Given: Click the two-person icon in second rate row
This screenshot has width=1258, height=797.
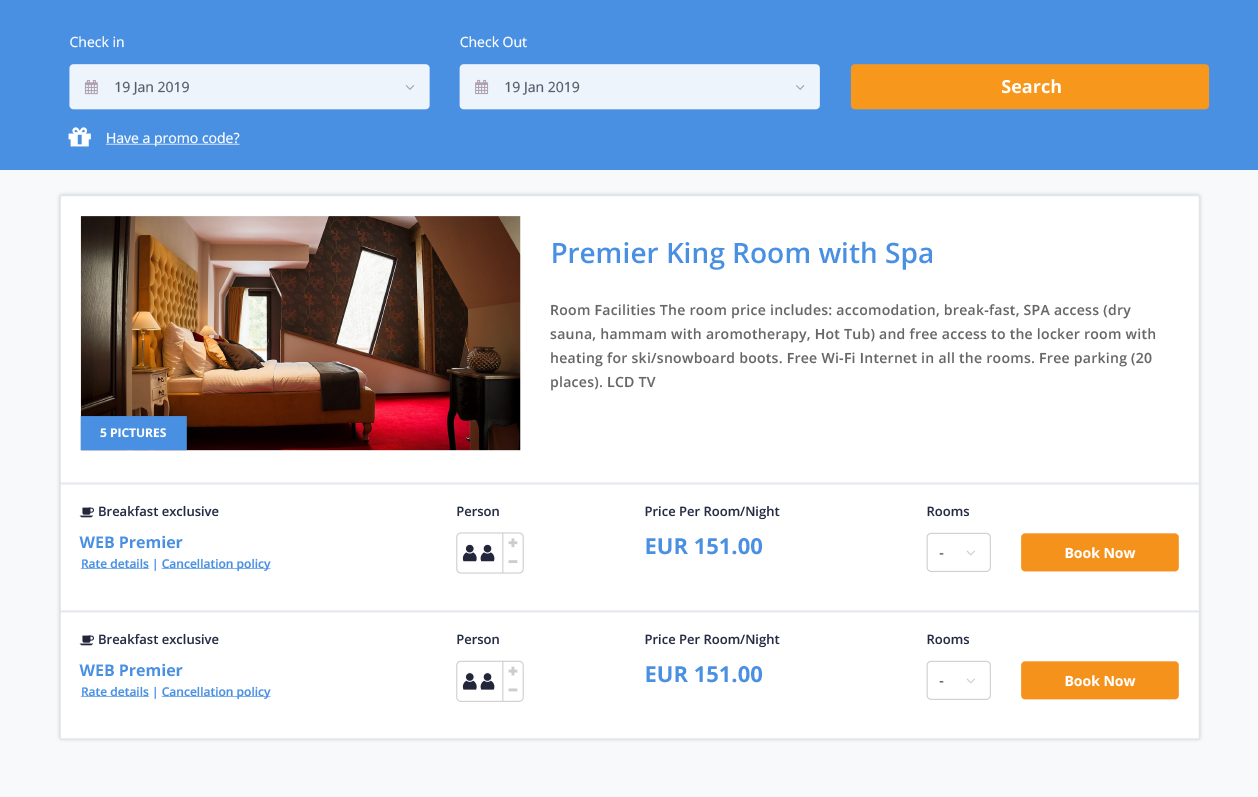Looking at the screenshot, I should tap(479, 681).
